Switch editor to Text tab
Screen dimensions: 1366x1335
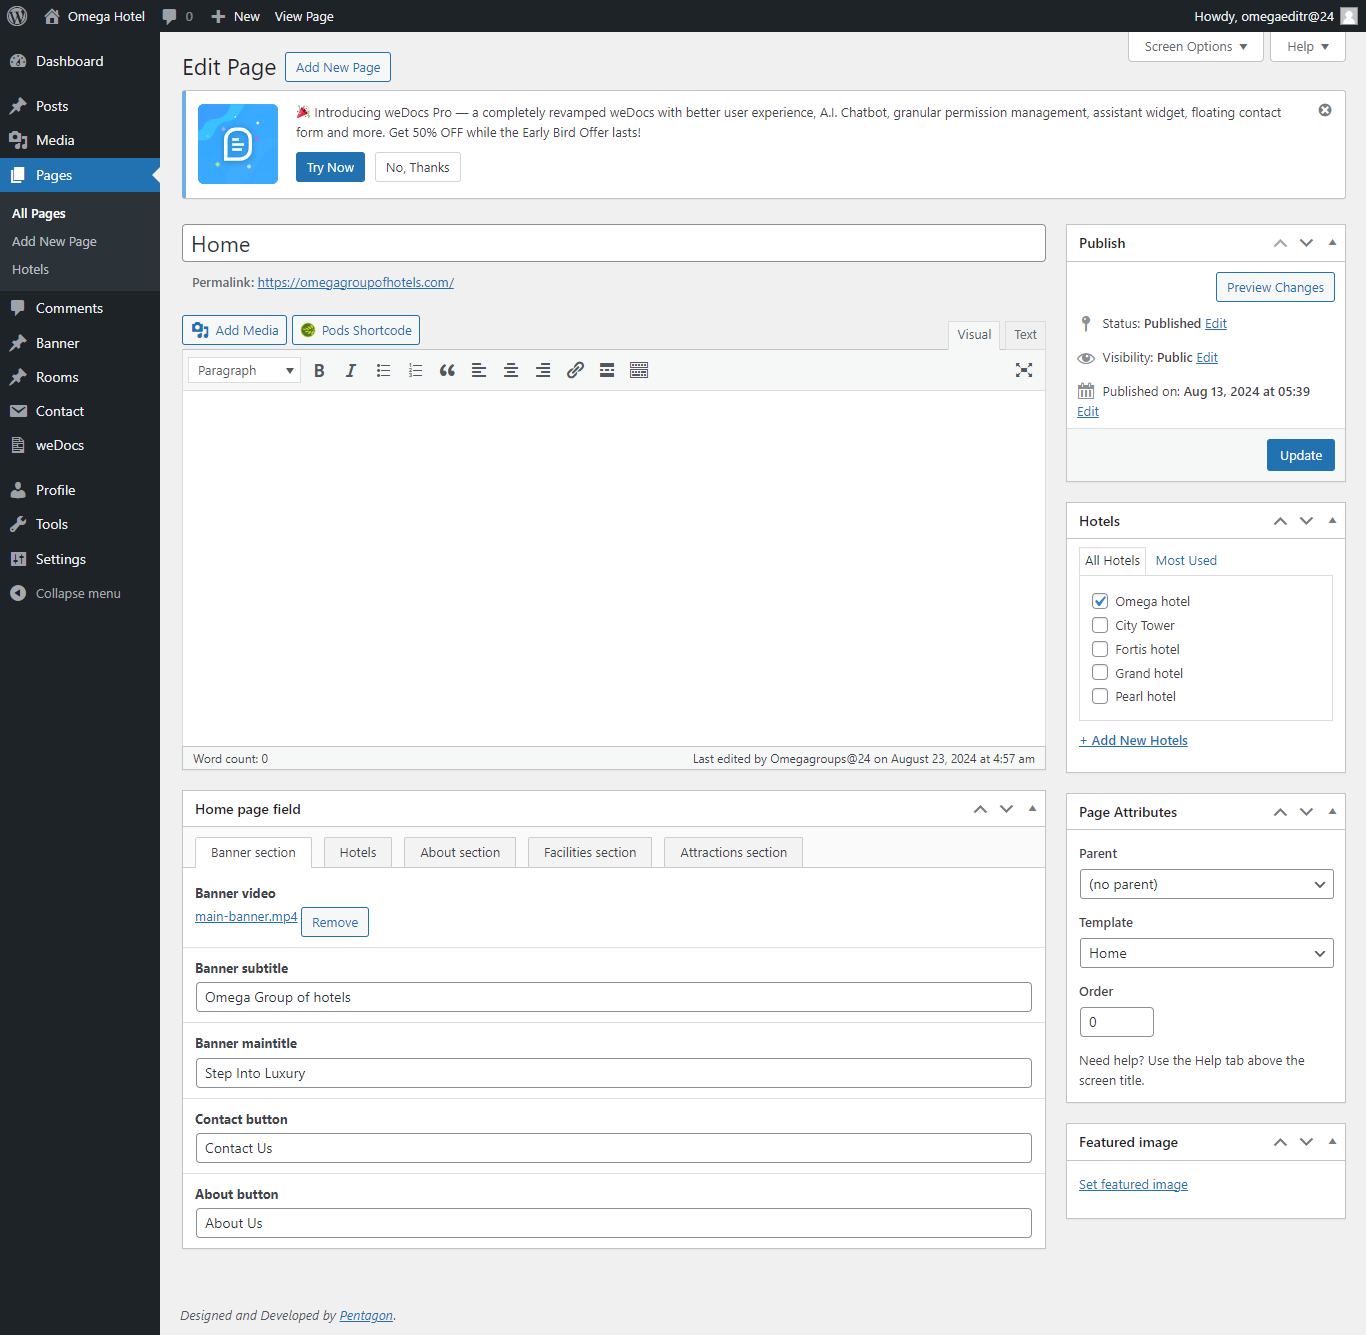1025,335
